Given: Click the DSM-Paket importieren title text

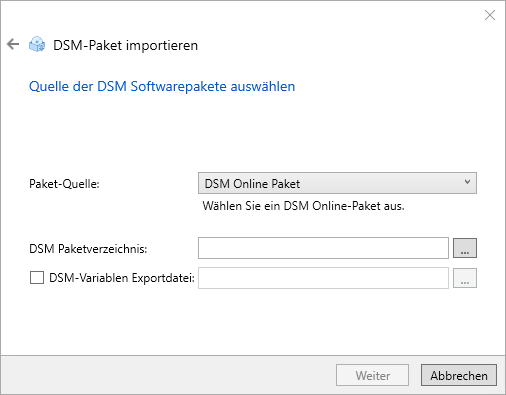Looking at the screenshot, I should [125, 45].
